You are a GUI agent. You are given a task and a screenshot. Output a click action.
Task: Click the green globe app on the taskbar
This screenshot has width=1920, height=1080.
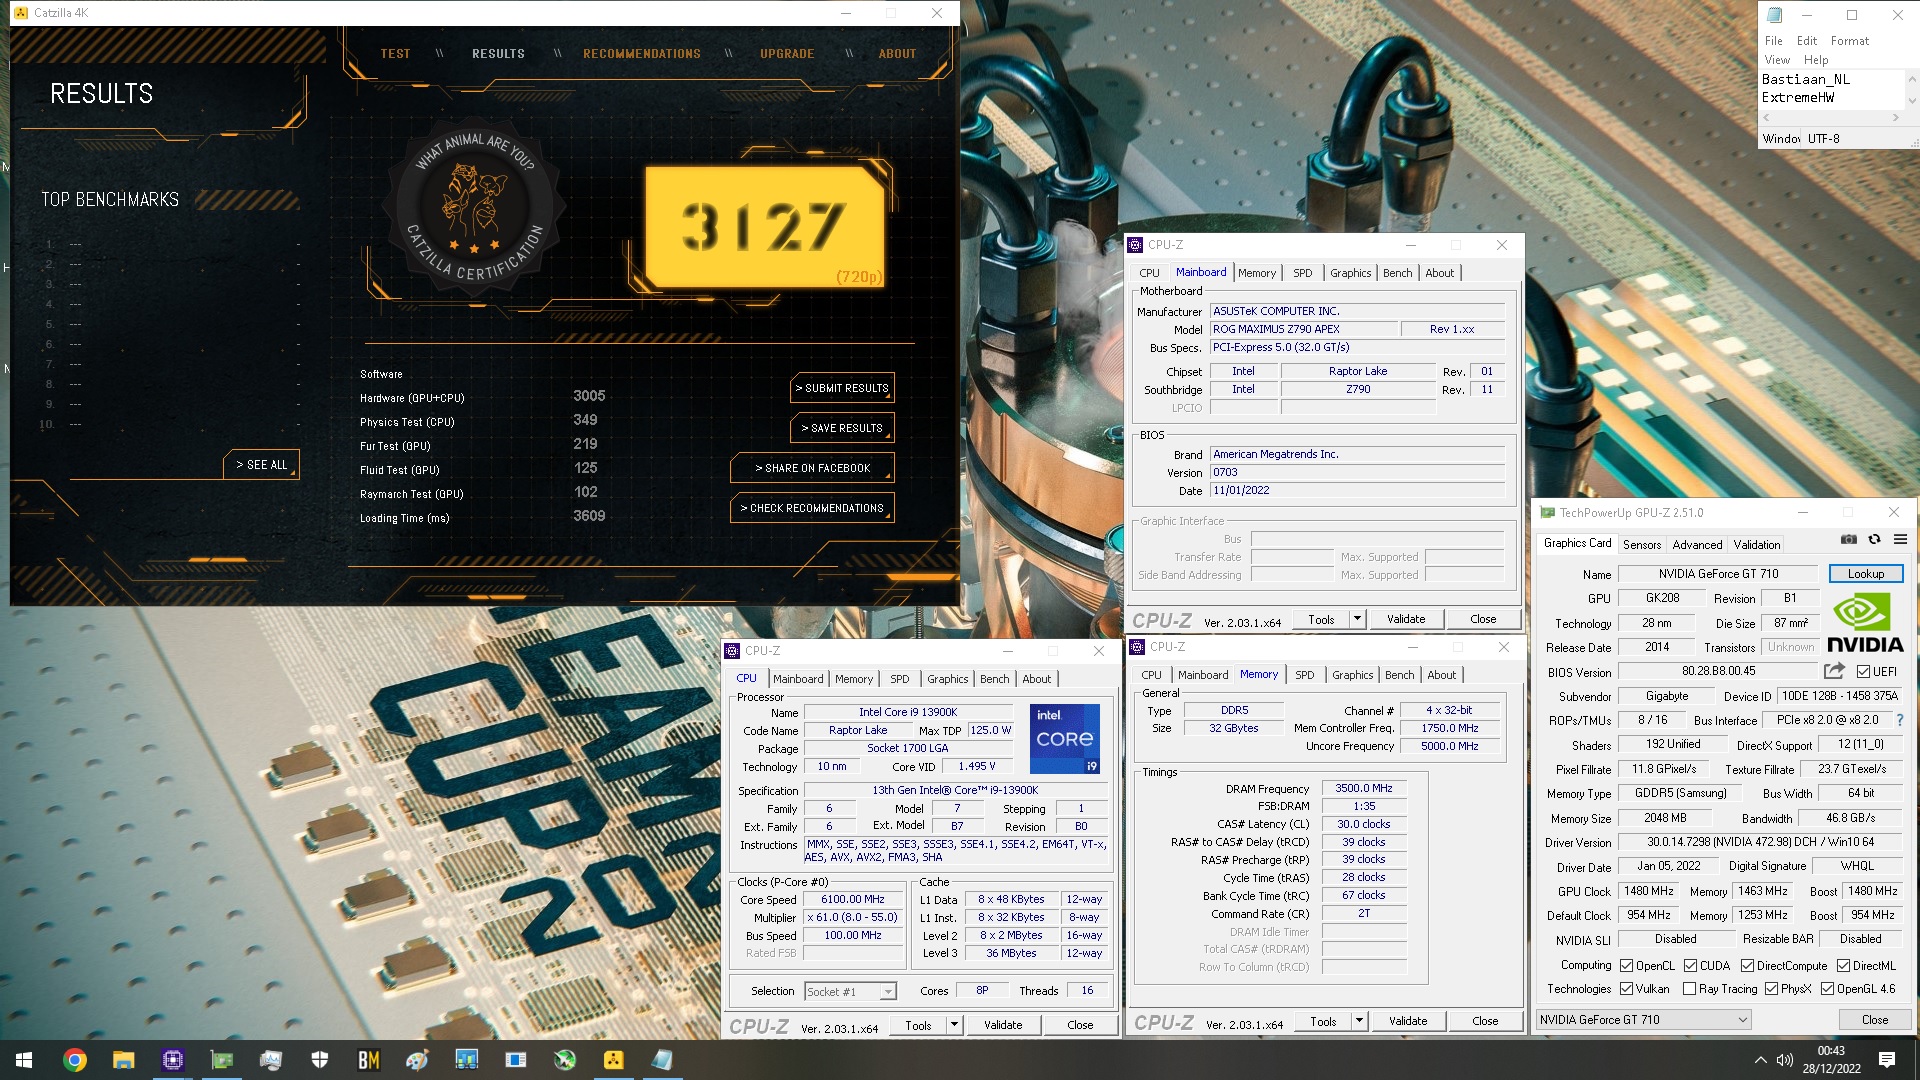(564, 1060)
